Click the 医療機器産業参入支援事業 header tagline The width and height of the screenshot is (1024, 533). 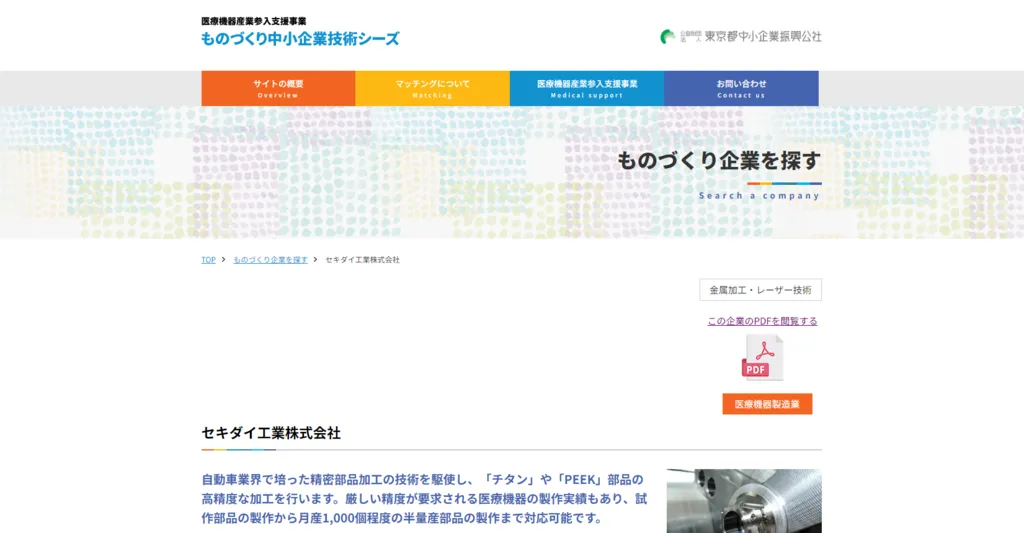pyautogui.click(x=253, y=21)
